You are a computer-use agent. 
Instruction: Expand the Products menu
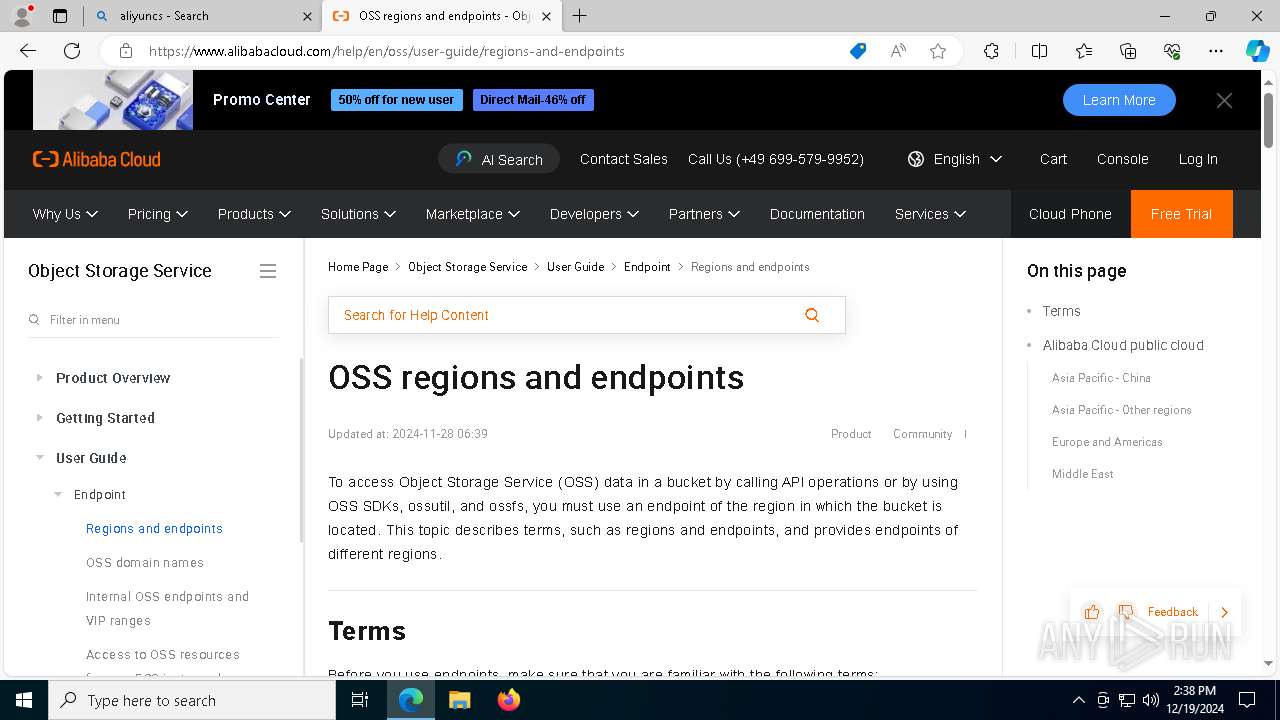point(254,214)
